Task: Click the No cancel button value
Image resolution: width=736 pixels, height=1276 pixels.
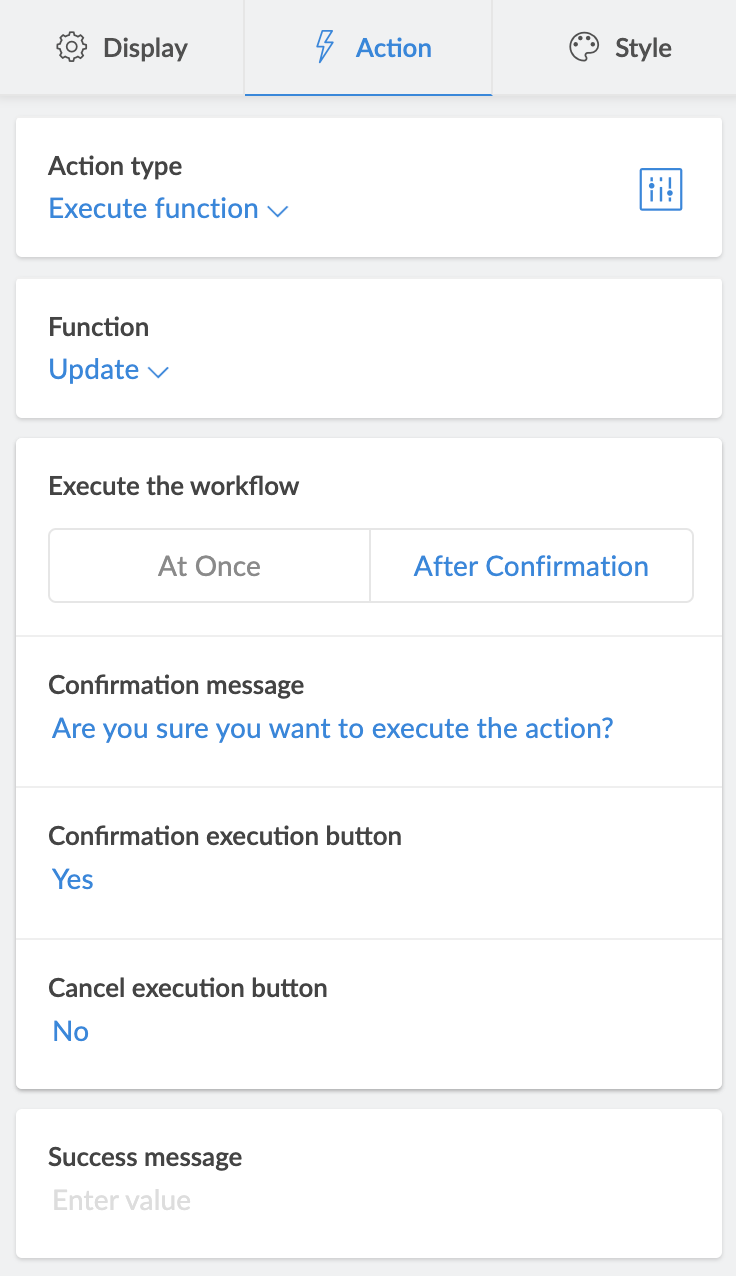Action: 71,1032
